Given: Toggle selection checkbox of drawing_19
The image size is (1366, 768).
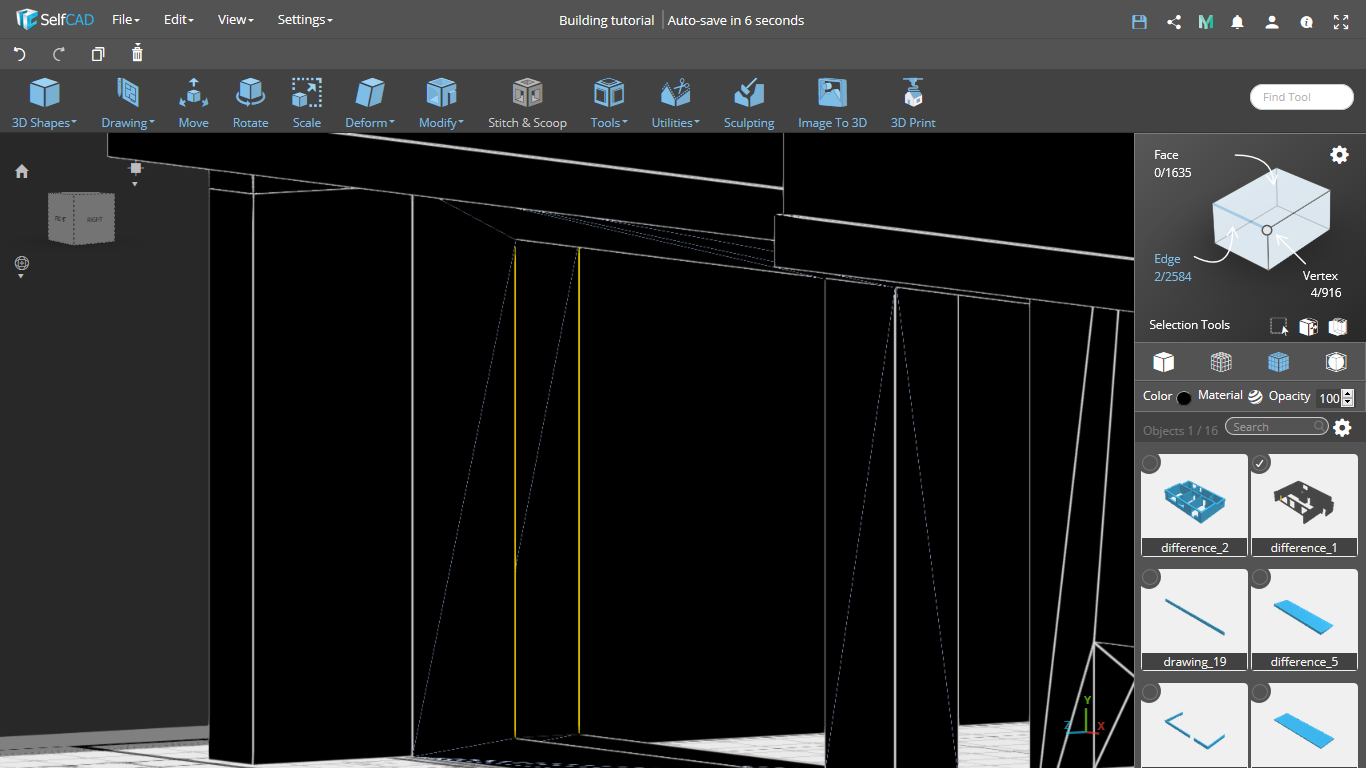Looking at the screenshot, I should [1151, 577].
